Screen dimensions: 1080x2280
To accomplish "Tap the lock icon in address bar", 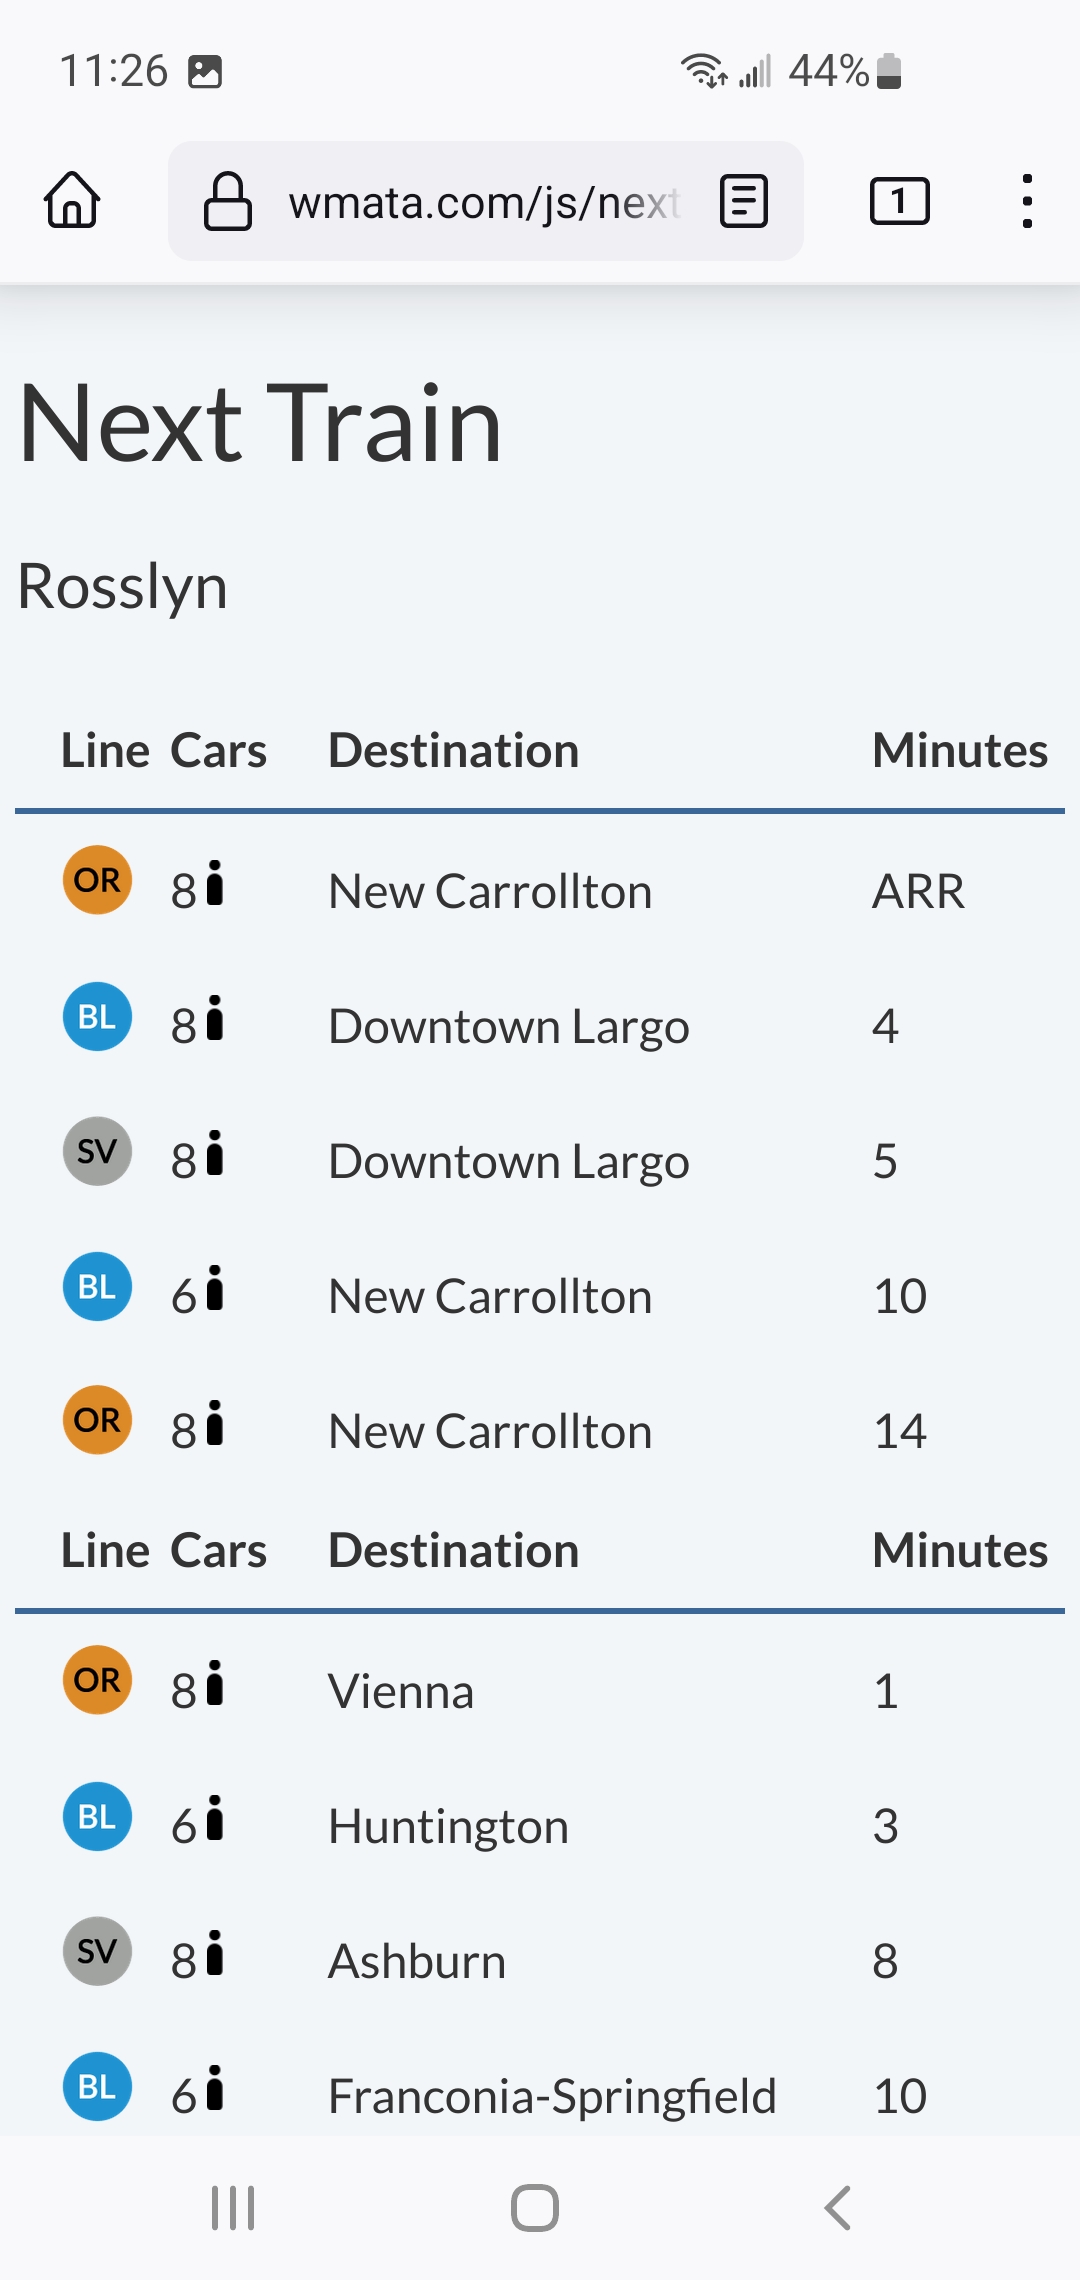I will (227, 201).
